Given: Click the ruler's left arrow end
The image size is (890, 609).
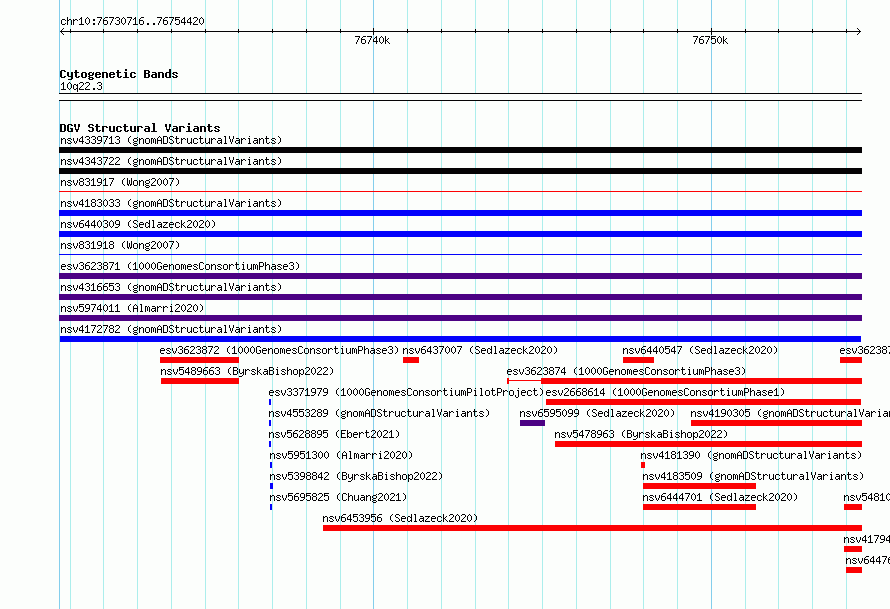Looking at the screenshot, I should pyautogui.click(x=63, y=31).
